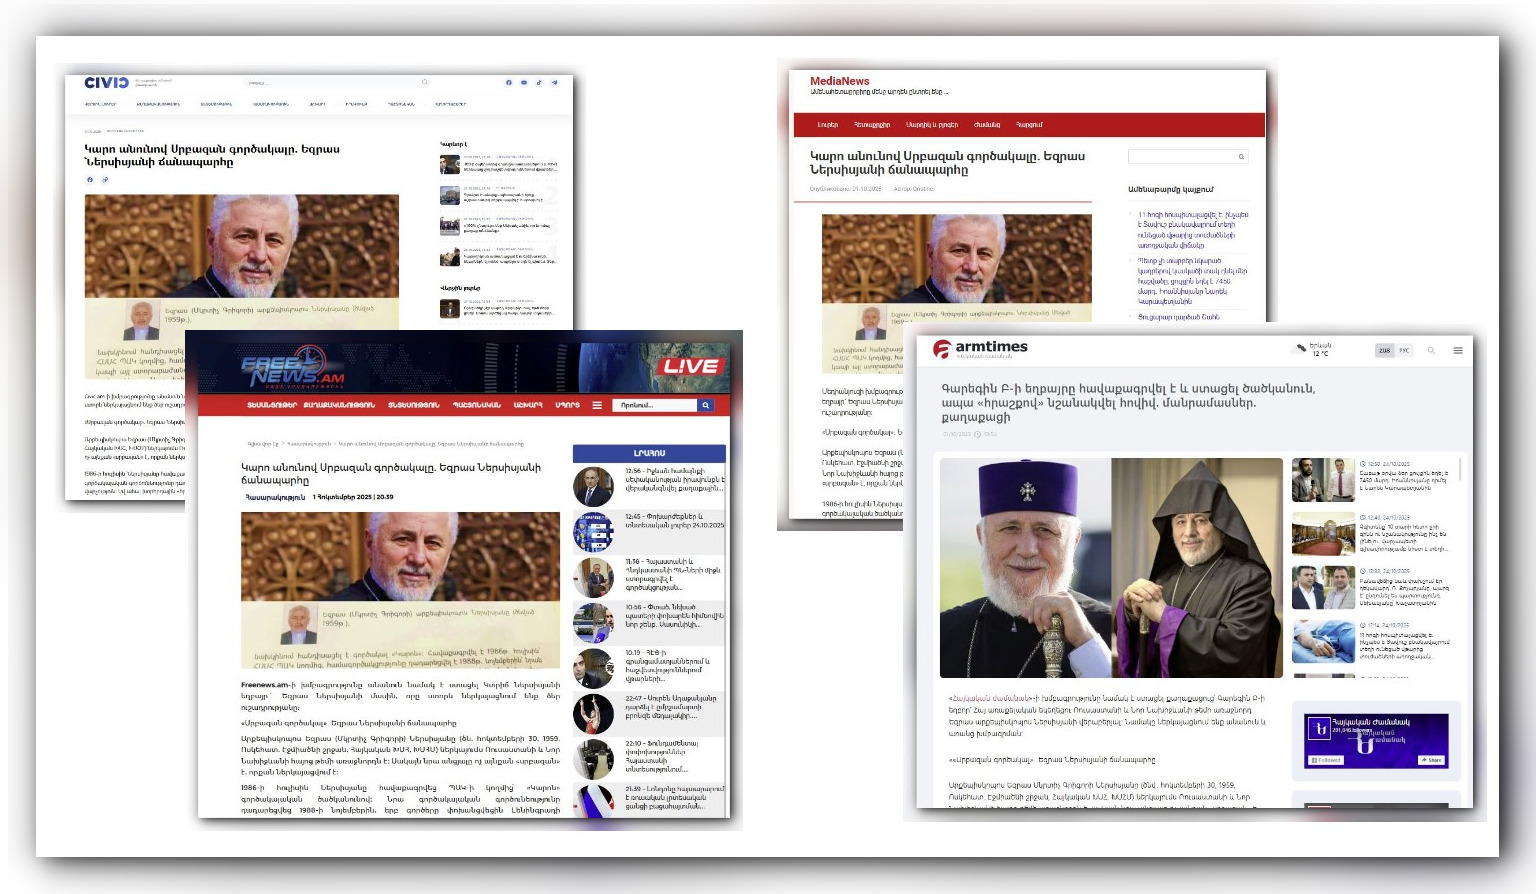Click in the FreeNews search input field

pyautogui.click(x=654, y=405)
